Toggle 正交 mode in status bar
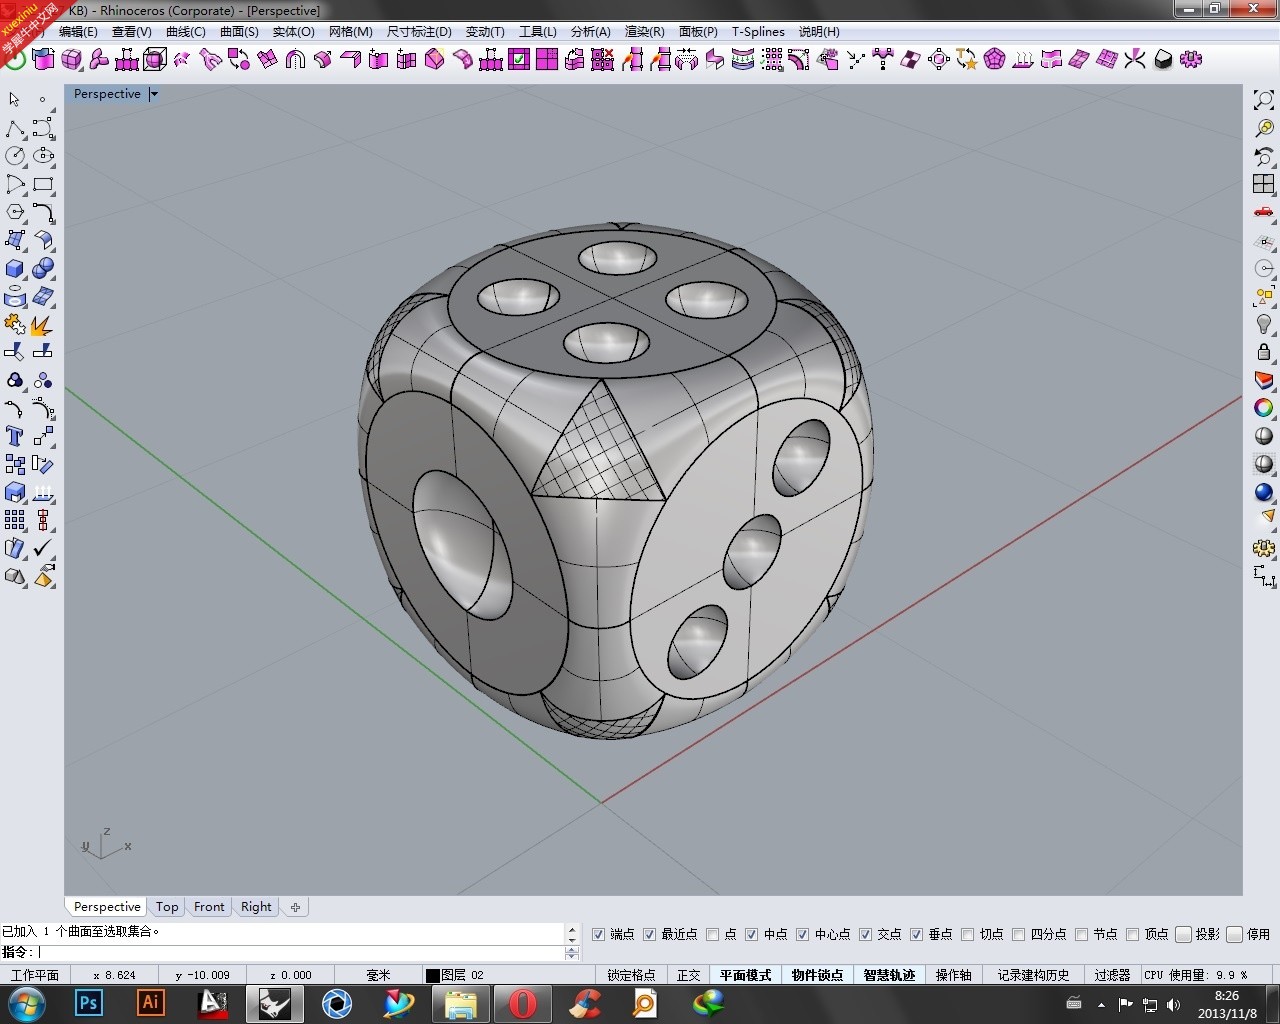 (x=689, y=975)
